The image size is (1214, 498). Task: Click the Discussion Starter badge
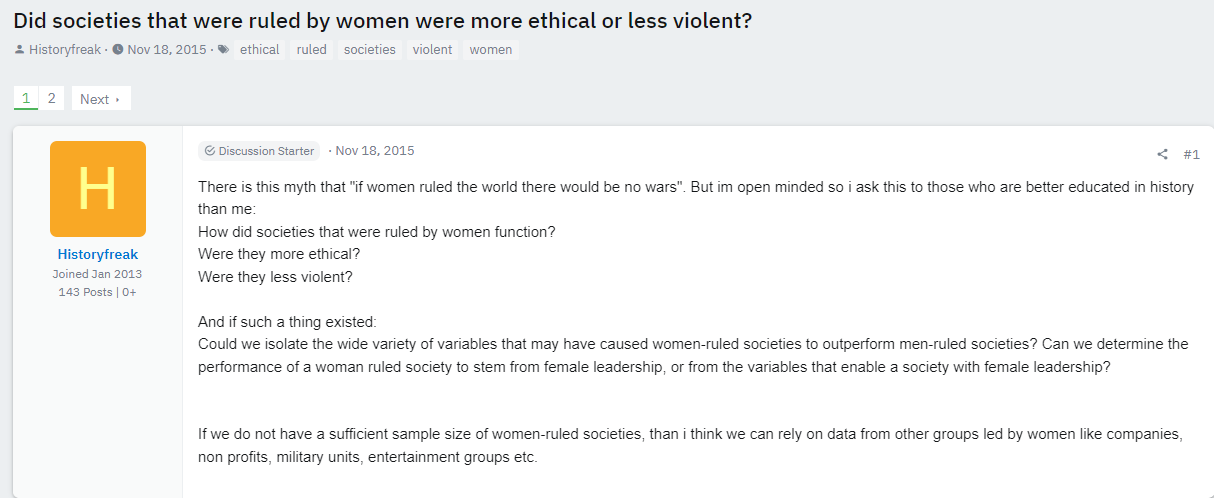(x=259, y=151)
